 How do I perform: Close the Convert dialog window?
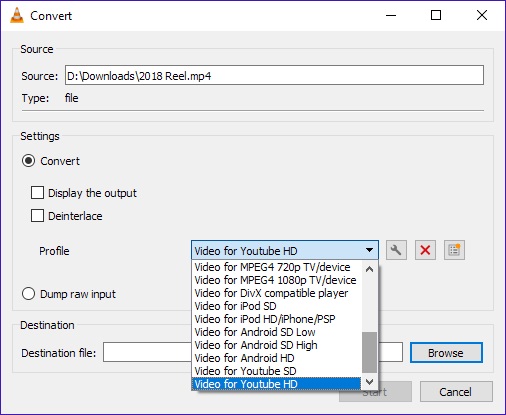[x=482, y=15]
